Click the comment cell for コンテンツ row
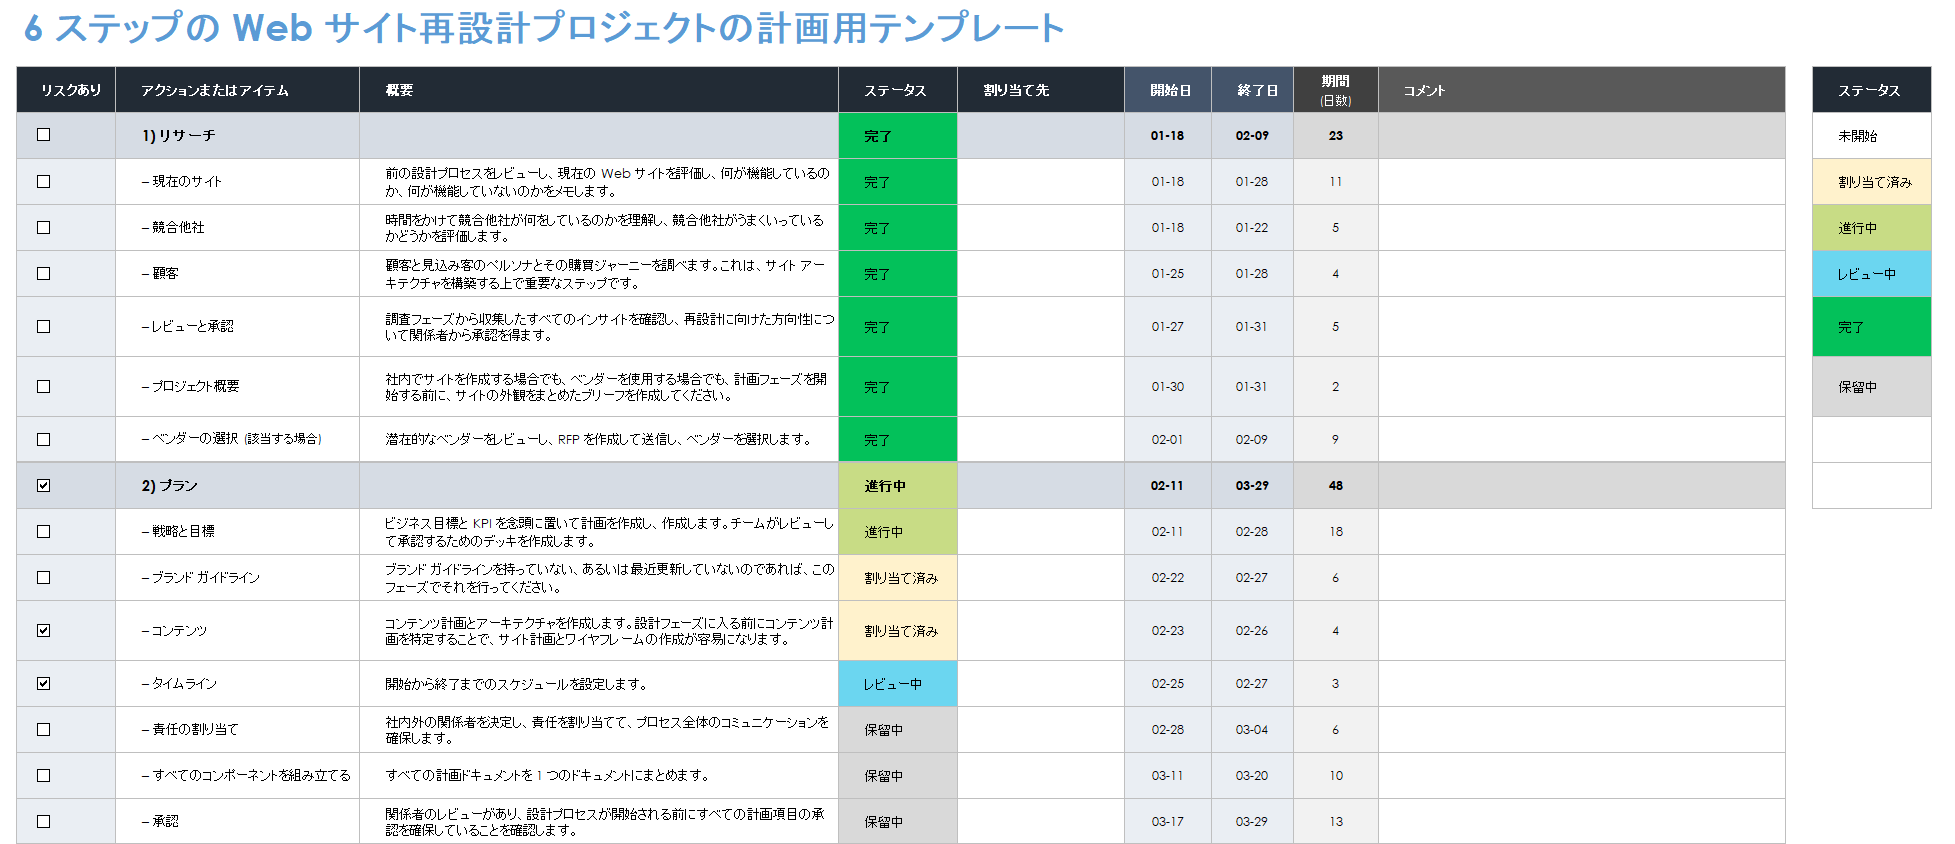The height and width of the screenshot is (844, 1955). pos(1582,631)
